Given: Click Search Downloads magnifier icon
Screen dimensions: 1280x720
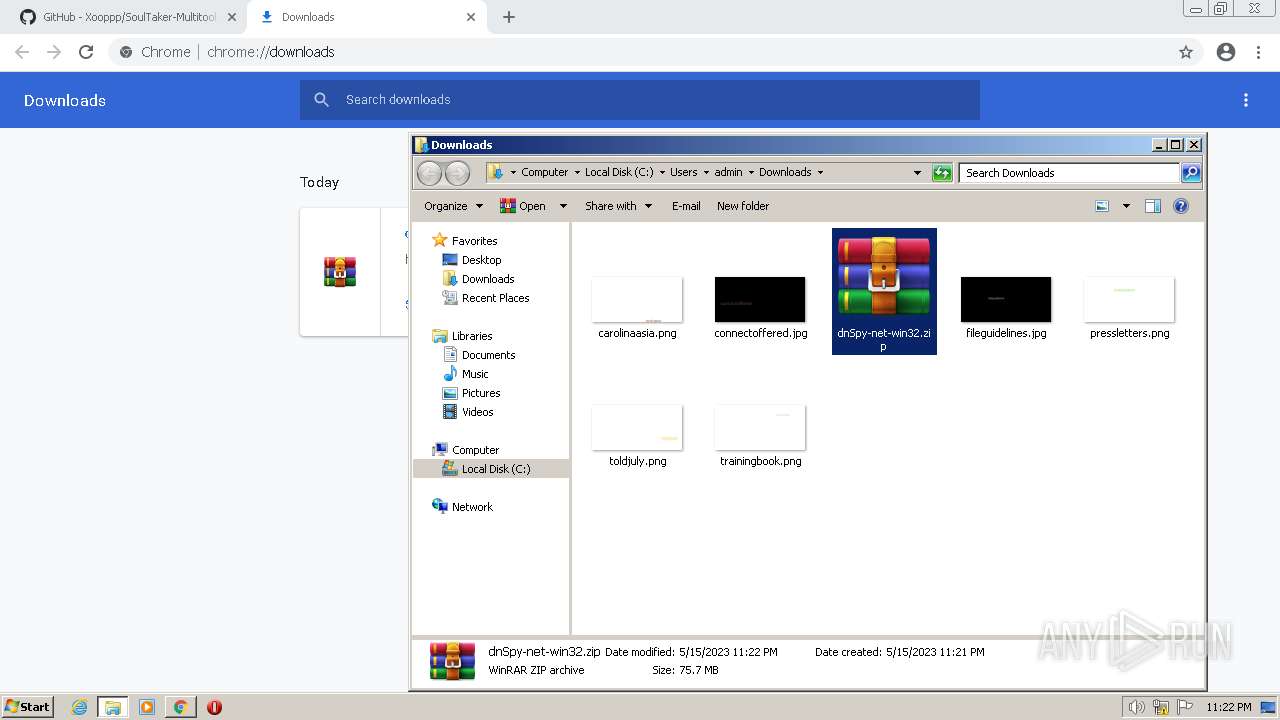Looking at the screenshot, I should [x=1191, y=173].
